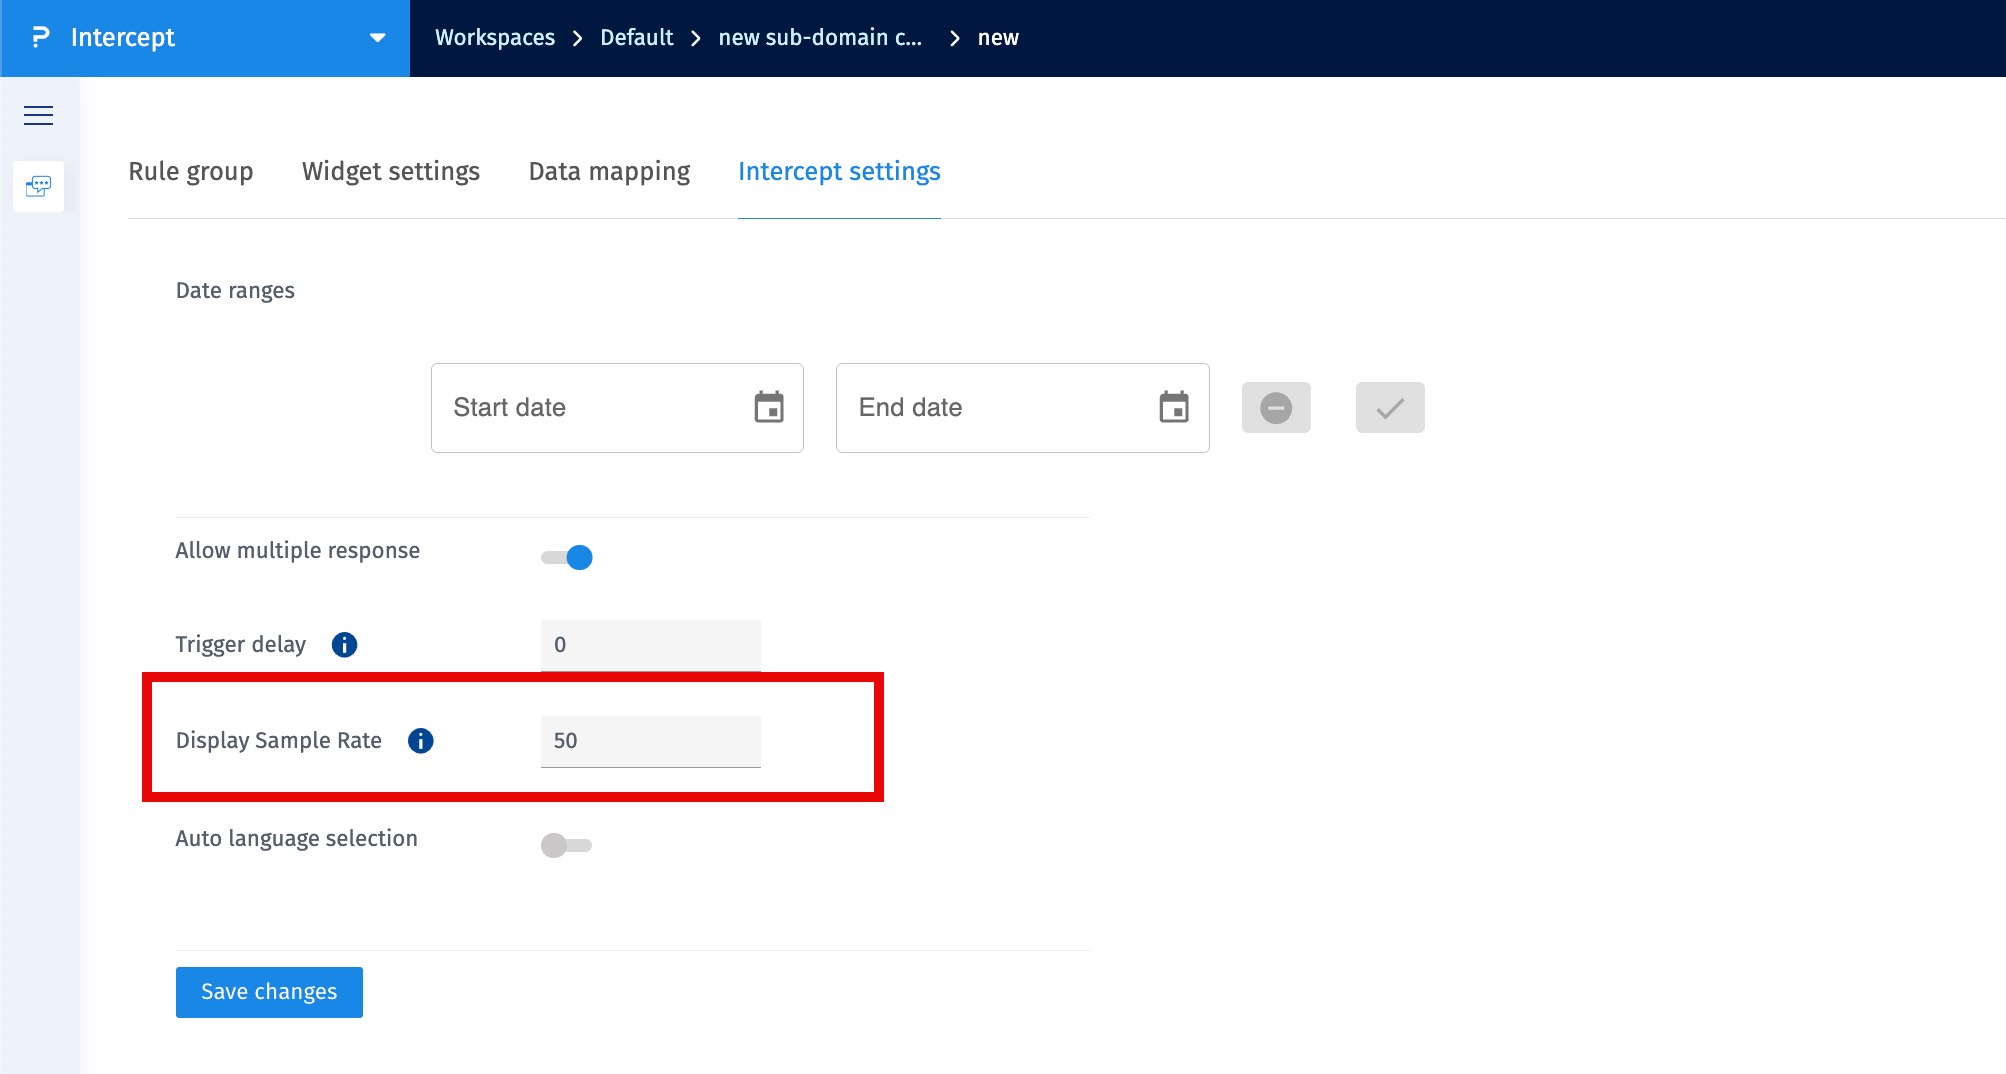Click the 'Allow multiple response' label
The height and width of the screenshot is (1074, 2006).
click(x=298, y=551)
